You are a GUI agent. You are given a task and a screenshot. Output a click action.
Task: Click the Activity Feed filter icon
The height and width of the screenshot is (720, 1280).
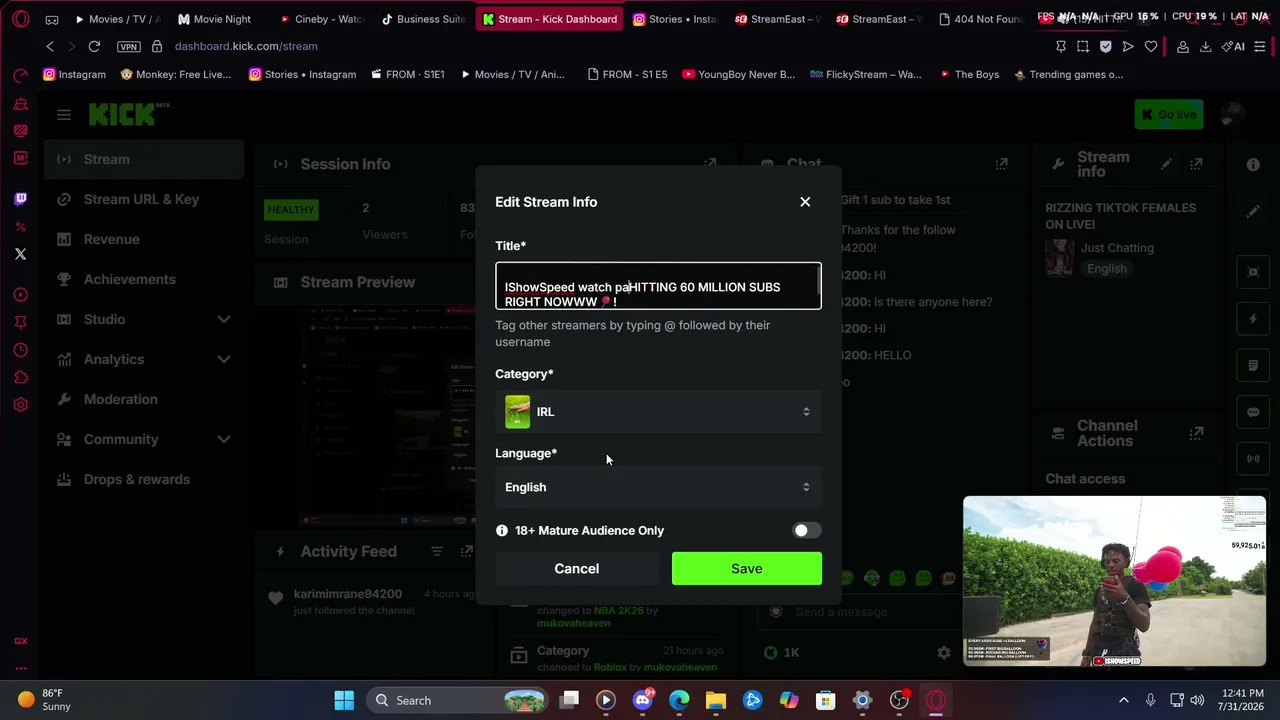tap(437, 551)
